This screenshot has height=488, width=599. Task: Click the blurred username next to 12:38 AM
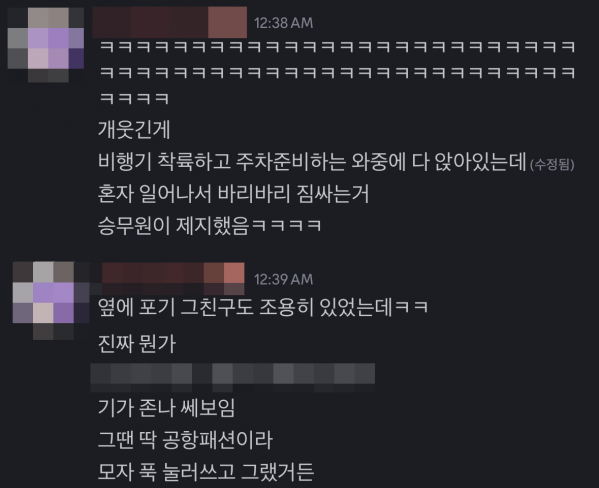click(x=170, y=23)
